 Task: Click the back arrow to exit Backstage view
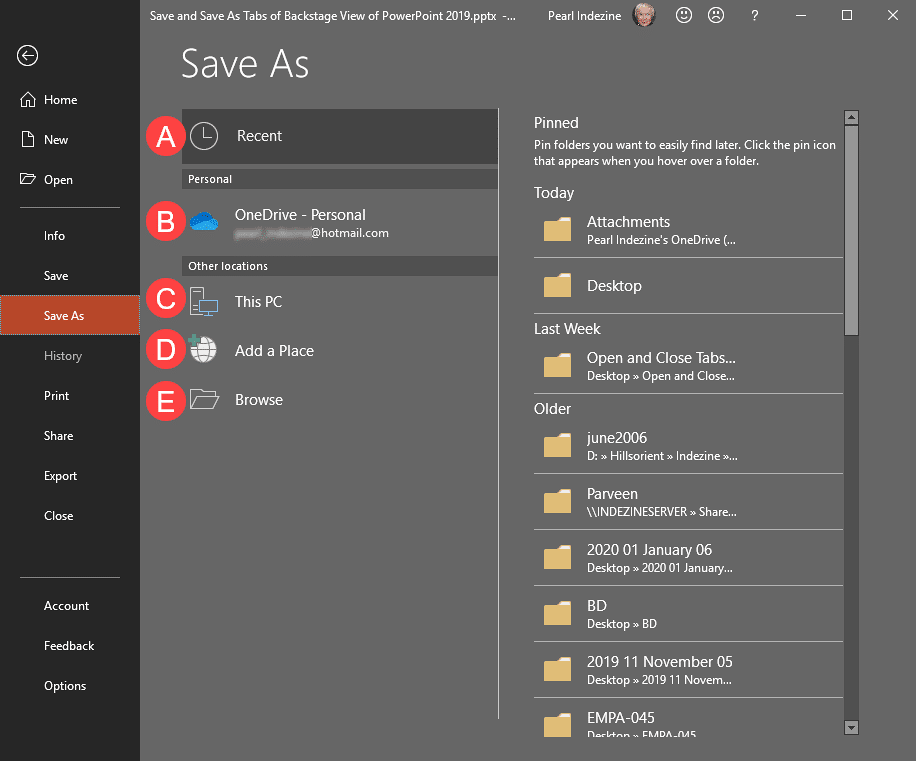click(27, 56)
